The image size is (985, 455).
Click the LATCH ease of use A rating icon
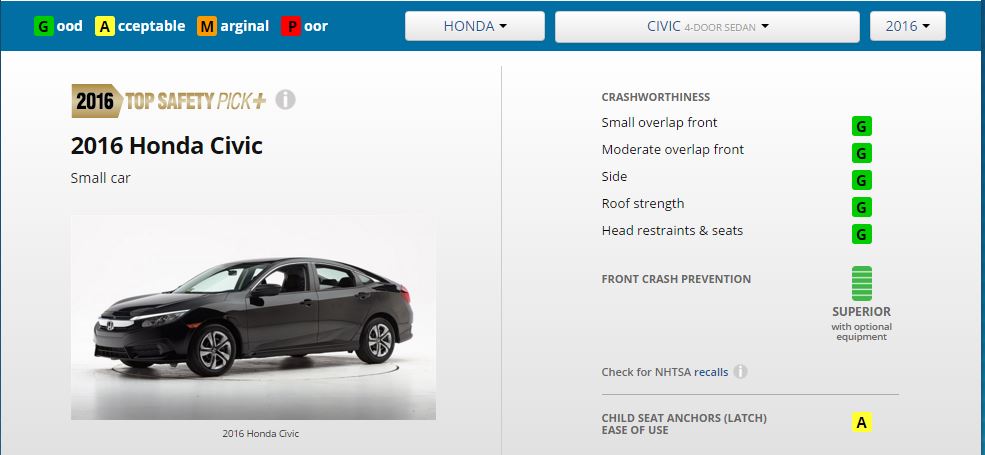pos(861,423)
